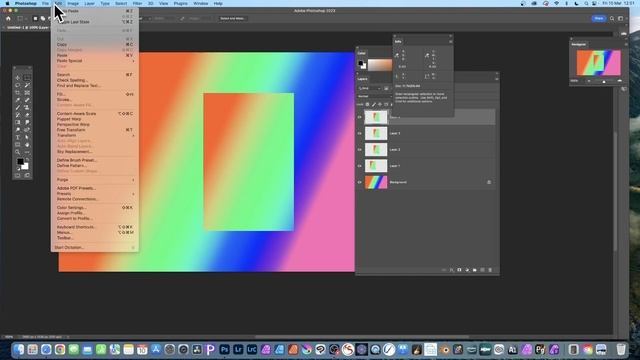Click the Home icon in options bar

pos(8,18)
